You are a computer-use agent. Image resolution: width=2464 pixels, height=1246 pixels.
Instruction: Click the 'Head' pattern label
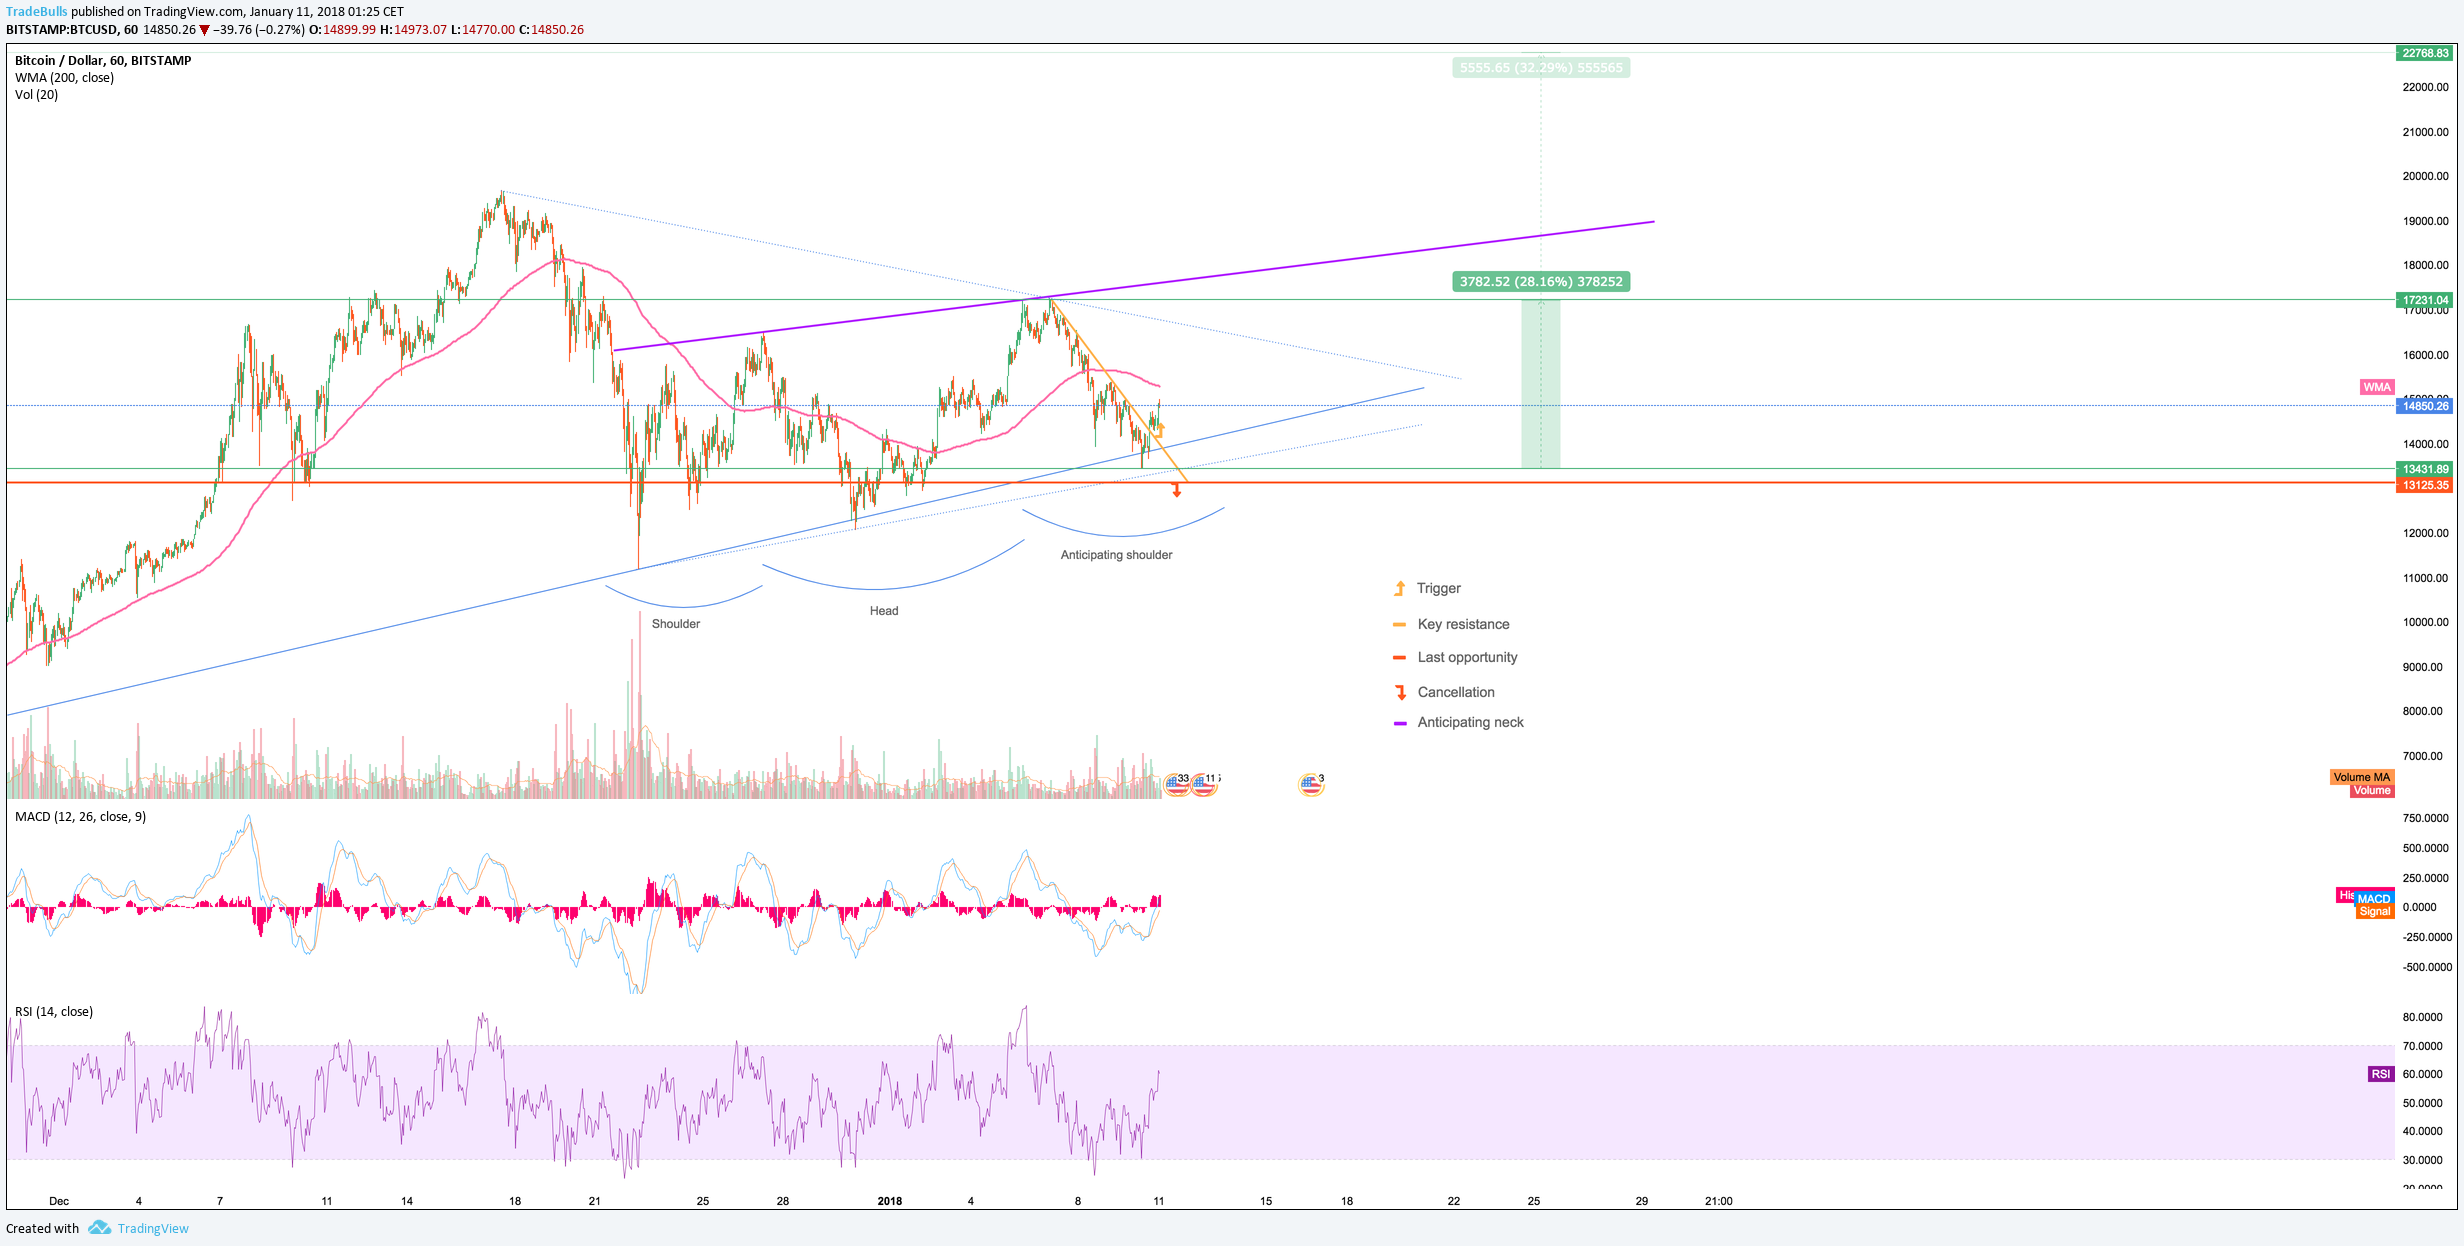[x=884, y=611]
